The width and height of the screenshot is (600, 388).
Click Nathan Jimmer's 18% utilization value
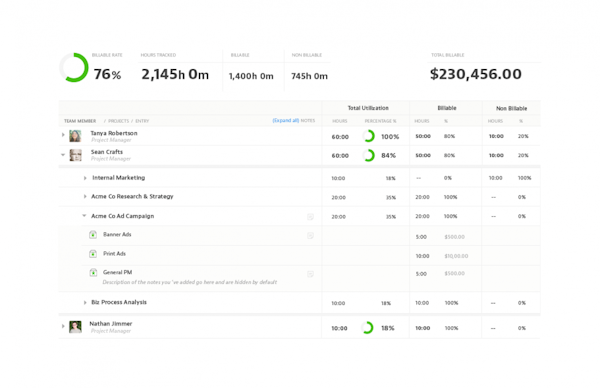click(x=388, y=328)
